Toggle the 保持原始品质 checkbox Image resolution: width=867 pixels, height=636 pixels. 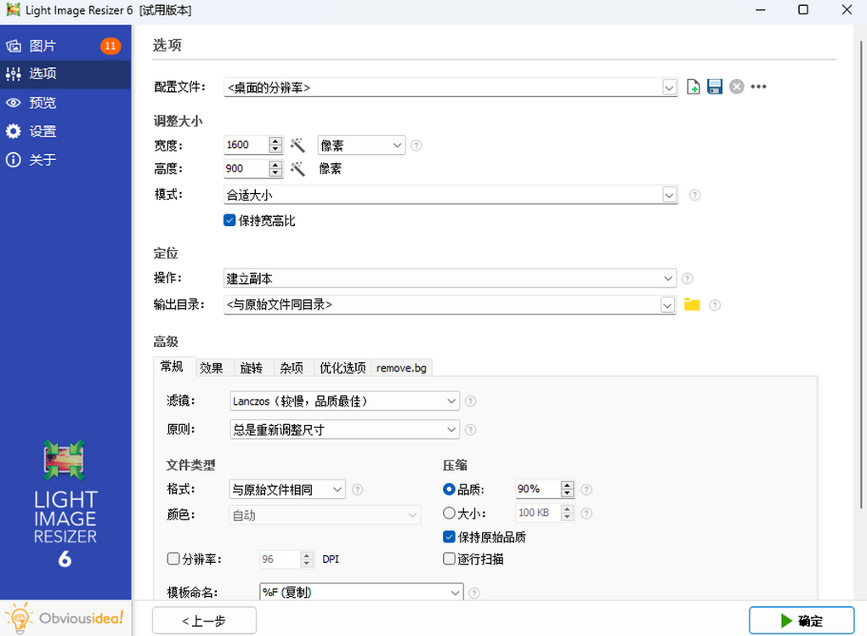(449, 536)
